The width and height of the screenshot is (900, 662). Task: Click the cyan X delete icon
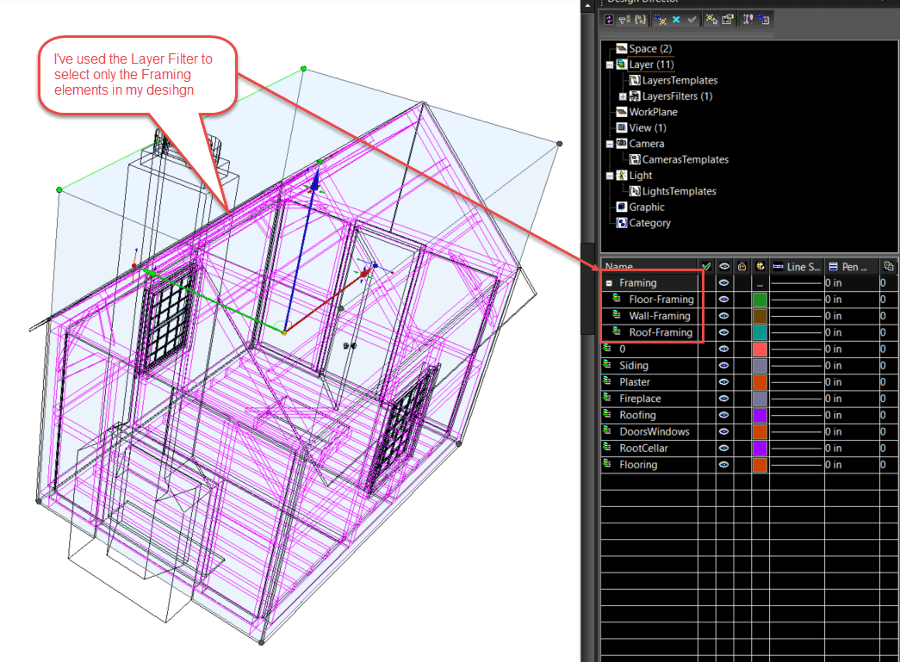[x=676, y=20]
